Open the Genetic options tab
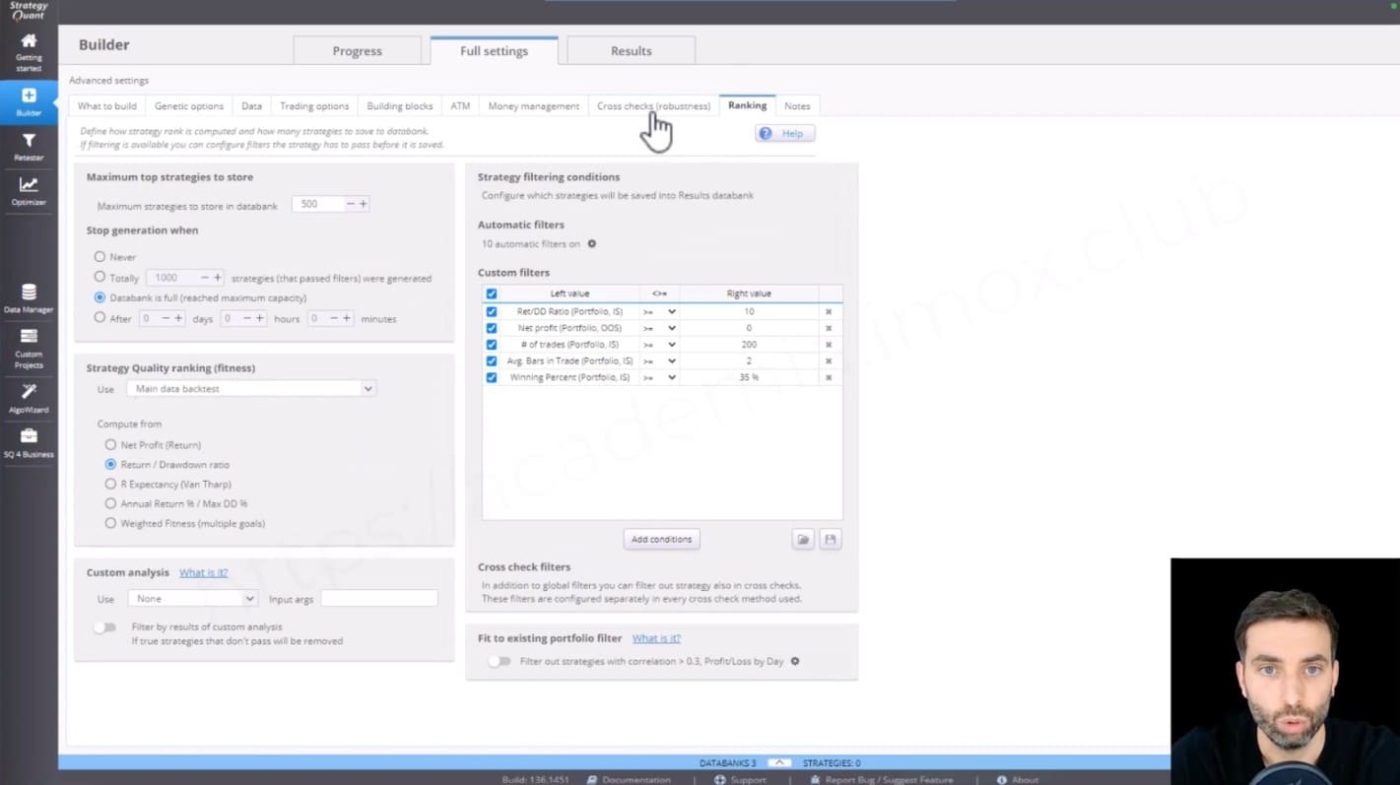The width and height of the screenshot is (1400, 785). (x=189, y=106)
